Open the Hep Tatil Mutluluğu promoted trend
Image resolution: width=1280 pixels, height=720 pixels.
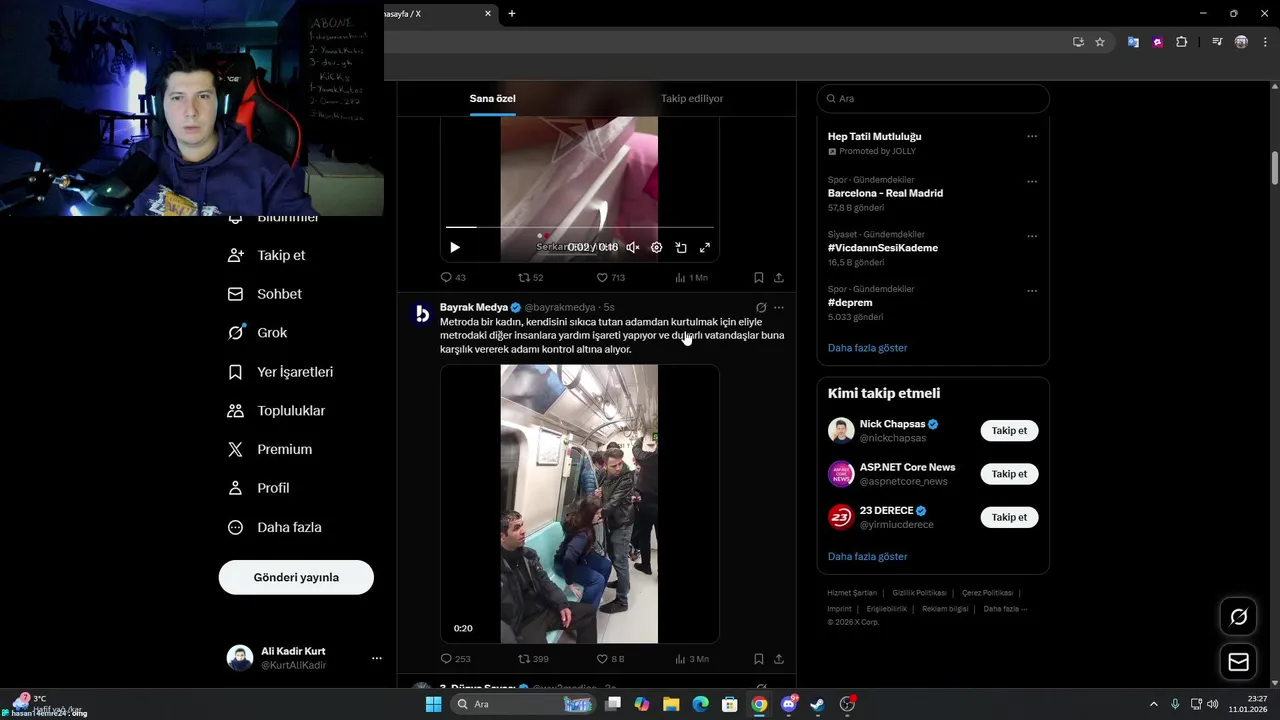pyautogui.click(x=875, y=136)
